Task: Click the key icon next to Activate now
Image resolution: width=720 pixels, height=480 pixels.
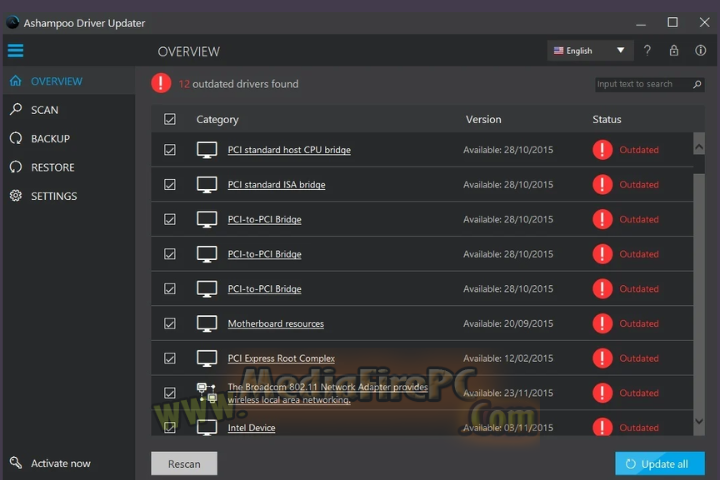Action: pos(16,463)
